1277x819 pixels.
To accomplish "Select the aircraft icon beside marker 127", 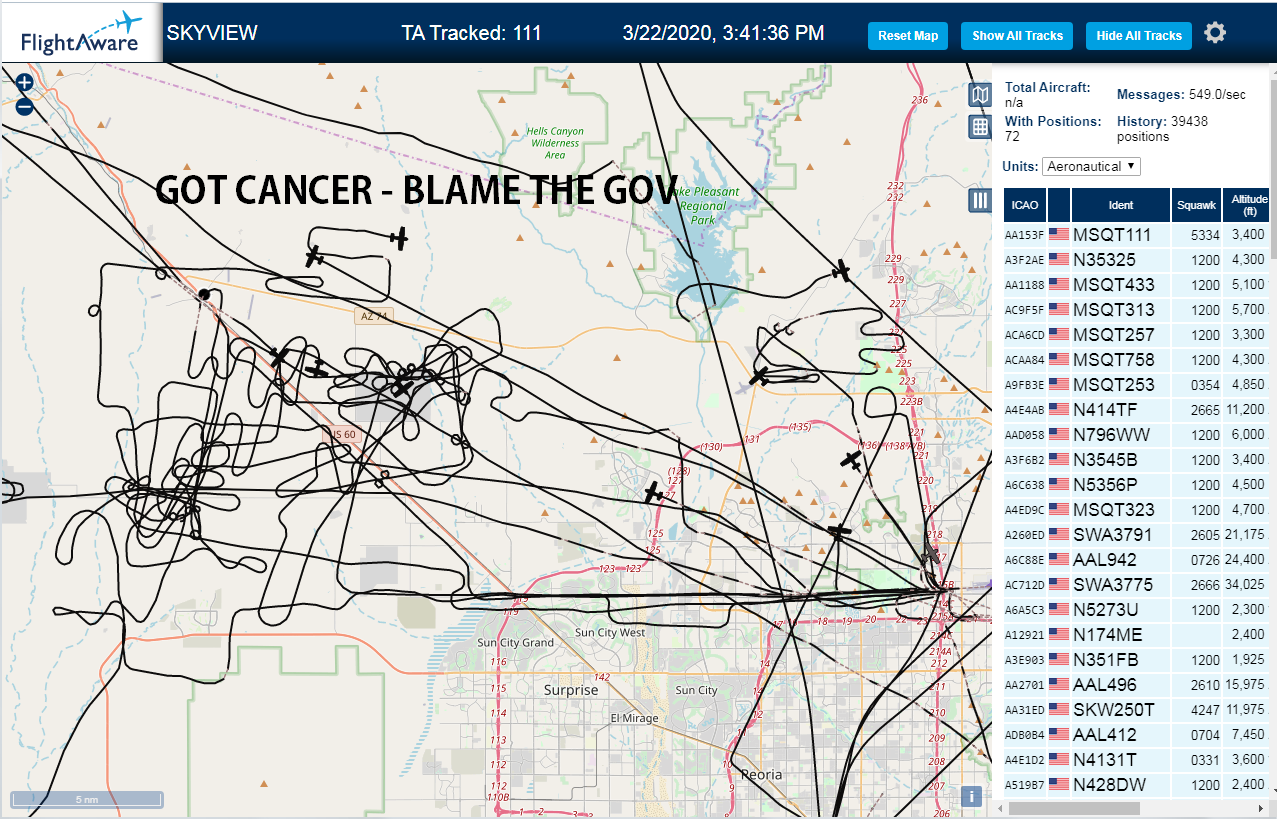I will (x=654, y=492).
